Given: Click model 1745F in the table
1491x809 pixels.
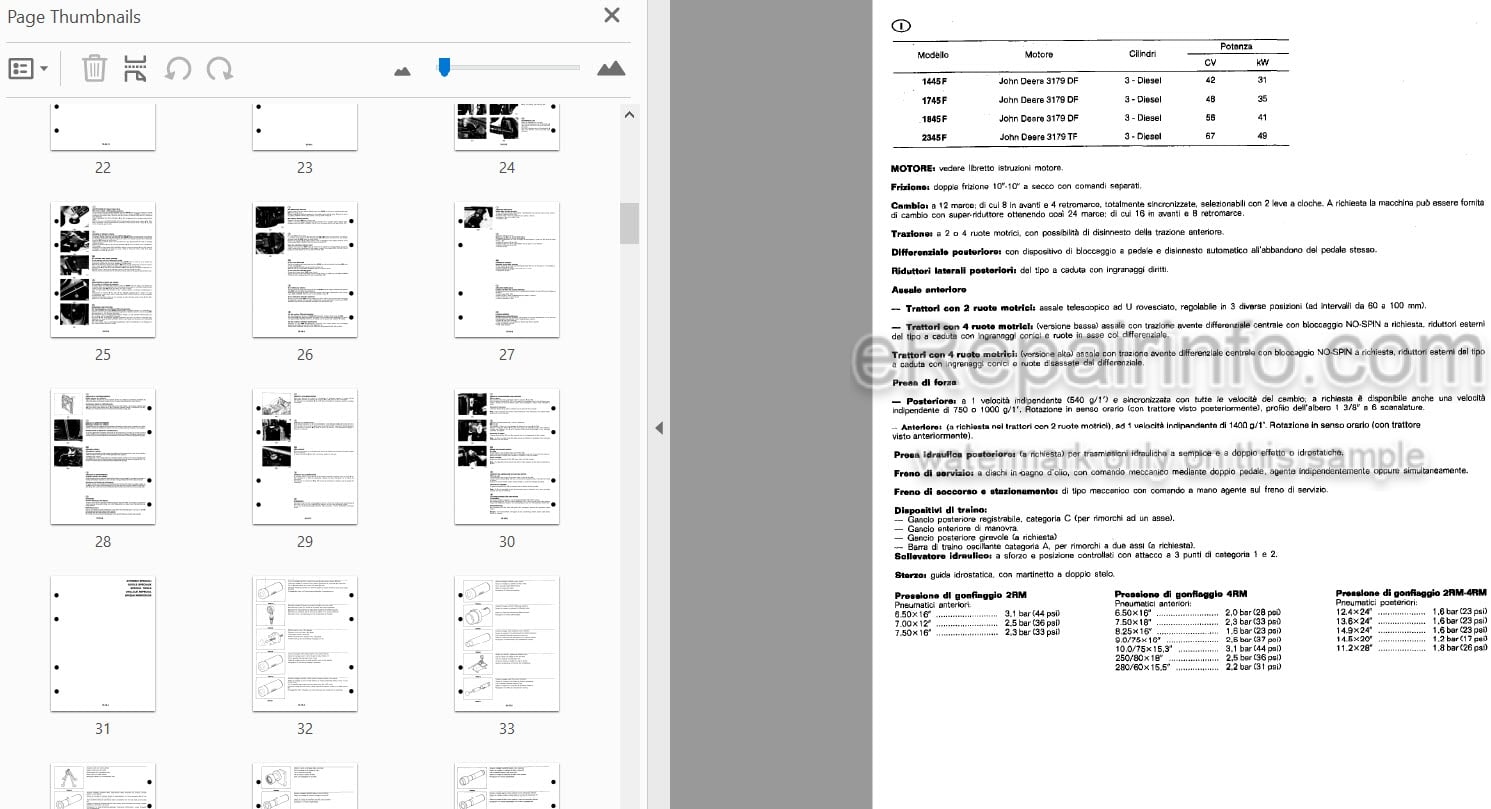Looking at the screenshot, I should point(934,99).
